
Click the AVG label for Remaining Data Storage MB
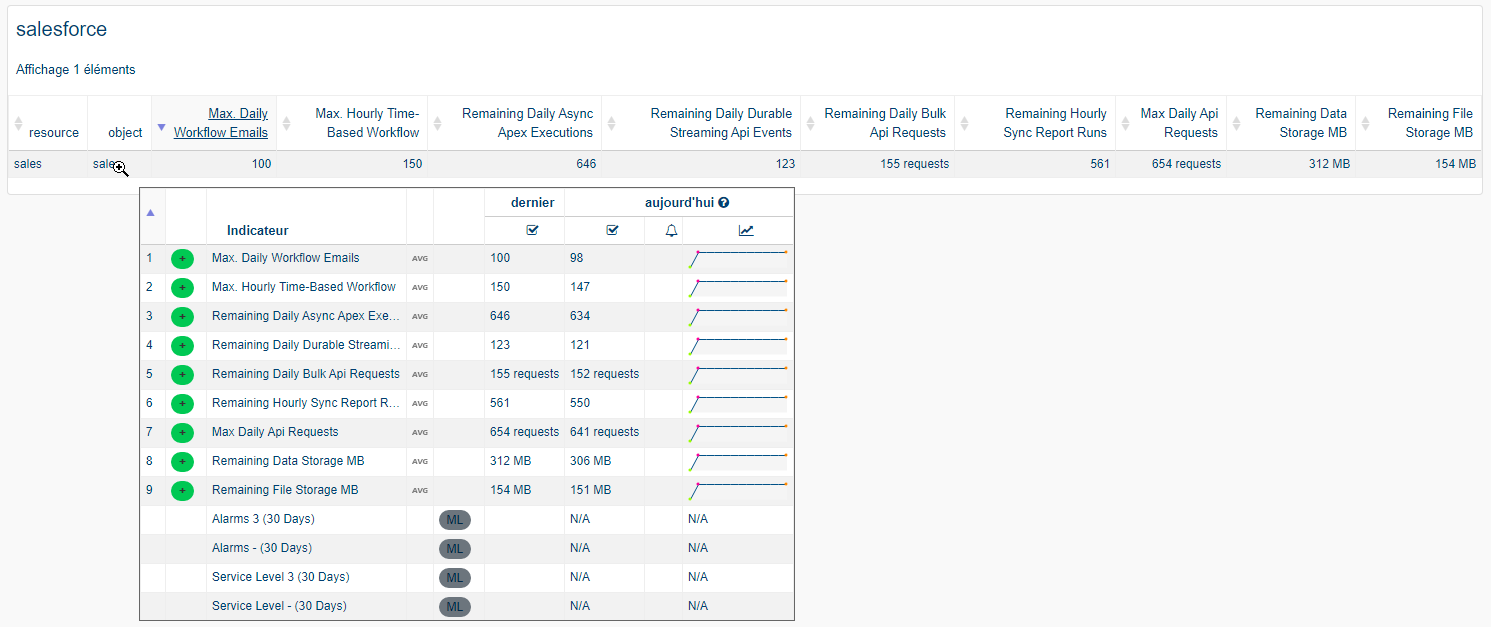pos(420,462)
